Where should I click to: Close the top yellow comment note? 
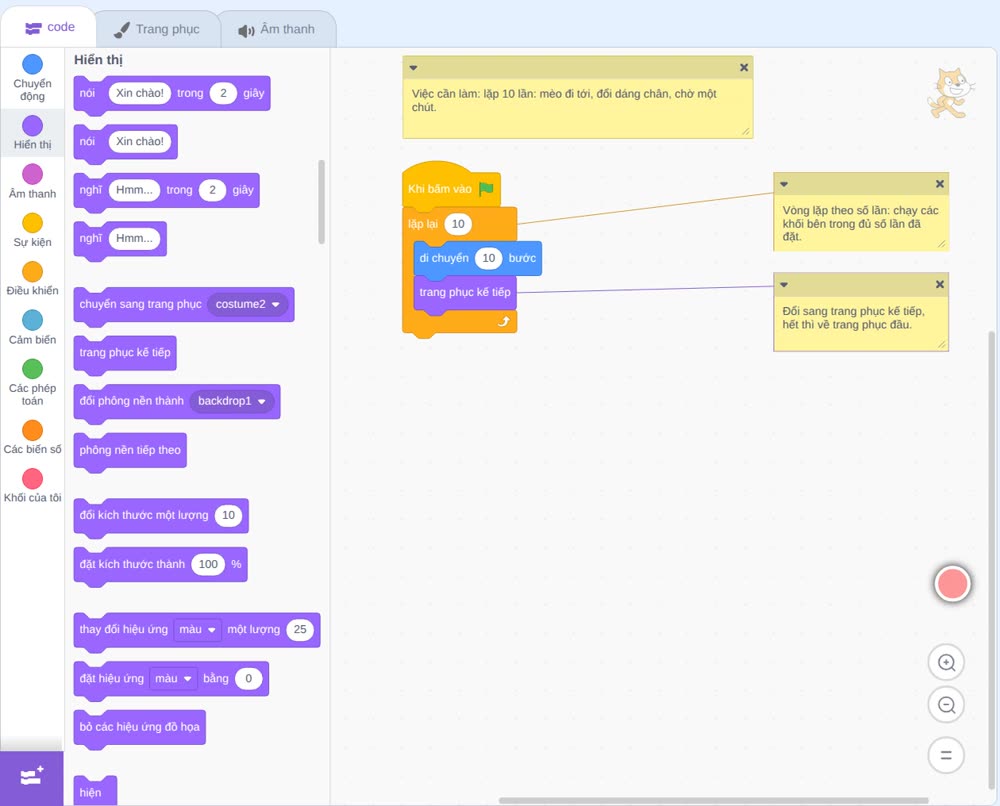click(744, 68)
